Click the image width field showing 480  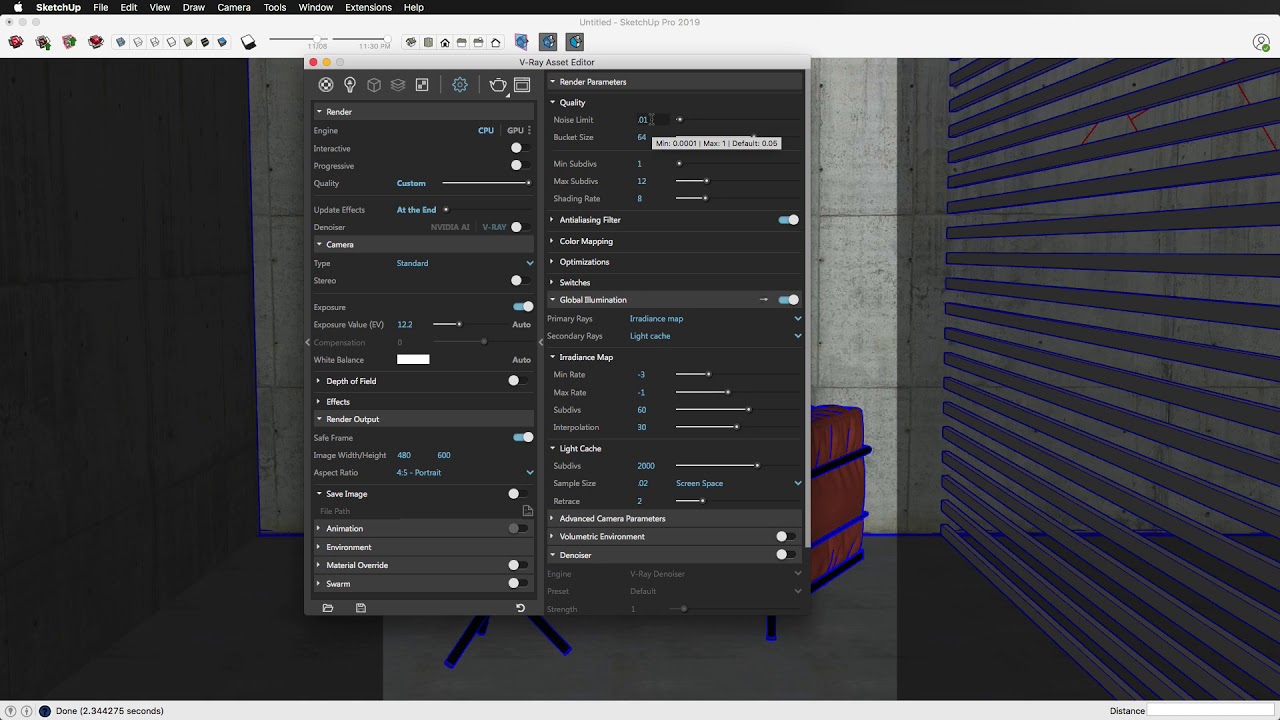click(x=404, y=455)
